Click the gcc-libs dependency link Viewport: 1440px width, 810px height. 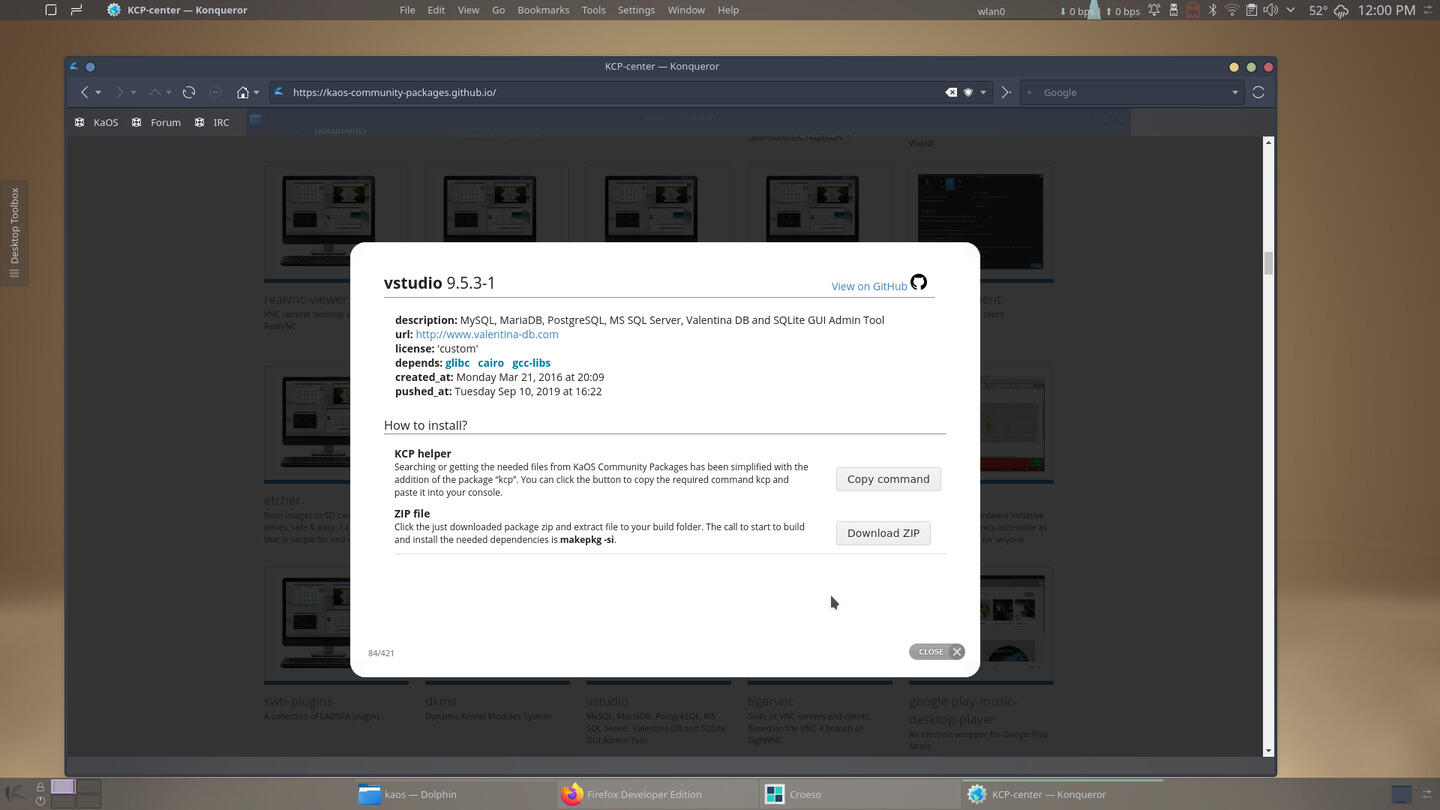(x=531, y=363)
